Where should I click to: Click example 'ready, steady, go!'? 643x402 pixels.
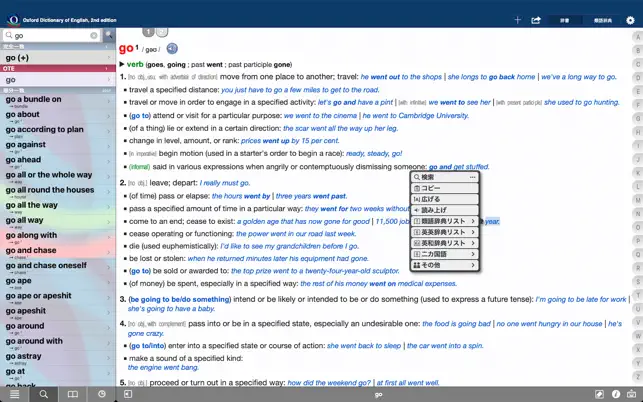tap(374, 154)
